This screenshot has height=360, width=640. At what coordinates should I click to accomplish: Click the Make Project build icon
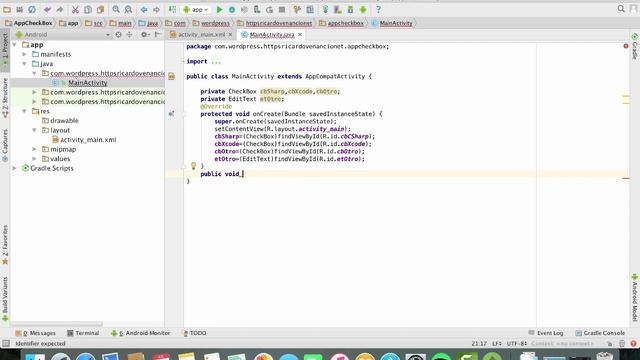[172, 9]
